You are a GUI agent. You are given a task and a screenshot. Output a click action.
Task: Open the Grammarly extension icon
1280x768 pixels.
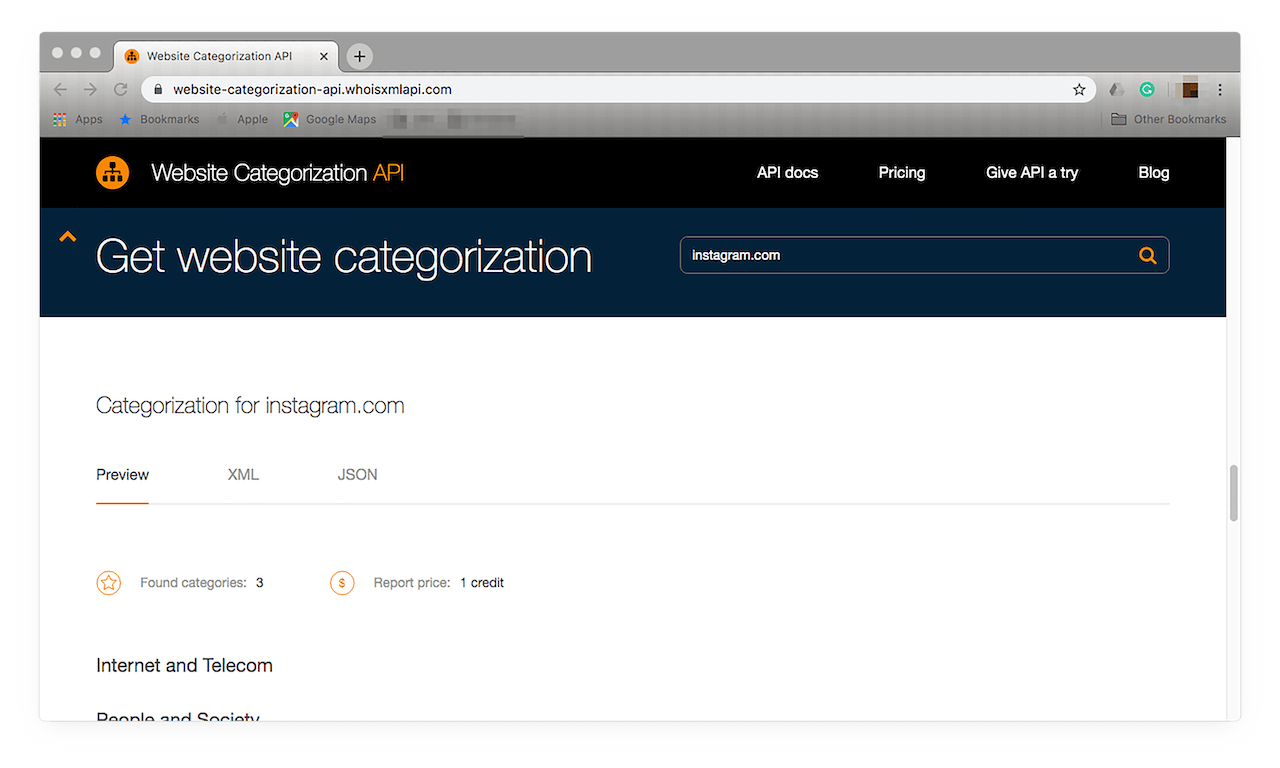1147,90
